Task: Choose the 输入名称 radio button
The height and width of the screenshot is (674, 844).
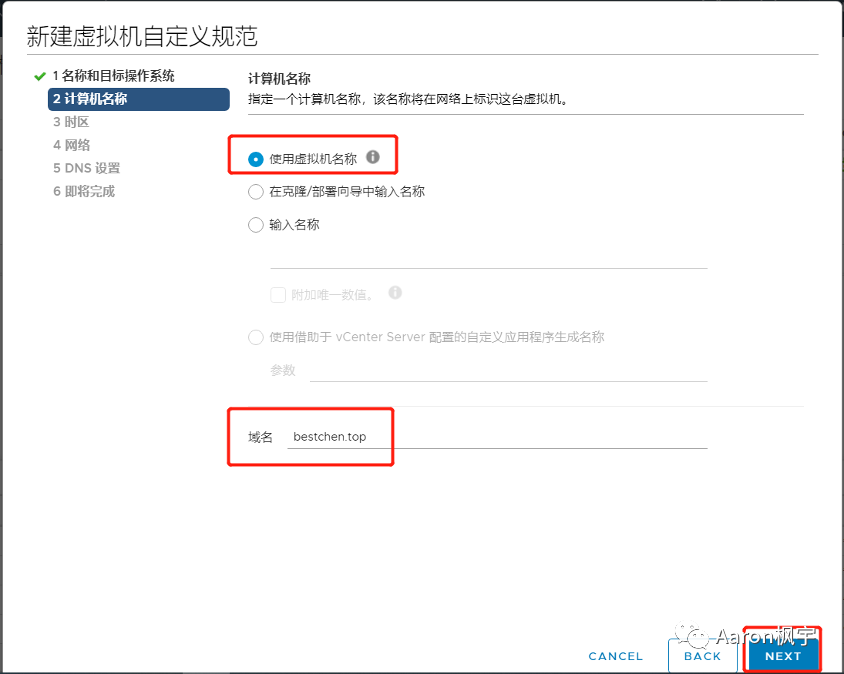Action: pos(256,224)
